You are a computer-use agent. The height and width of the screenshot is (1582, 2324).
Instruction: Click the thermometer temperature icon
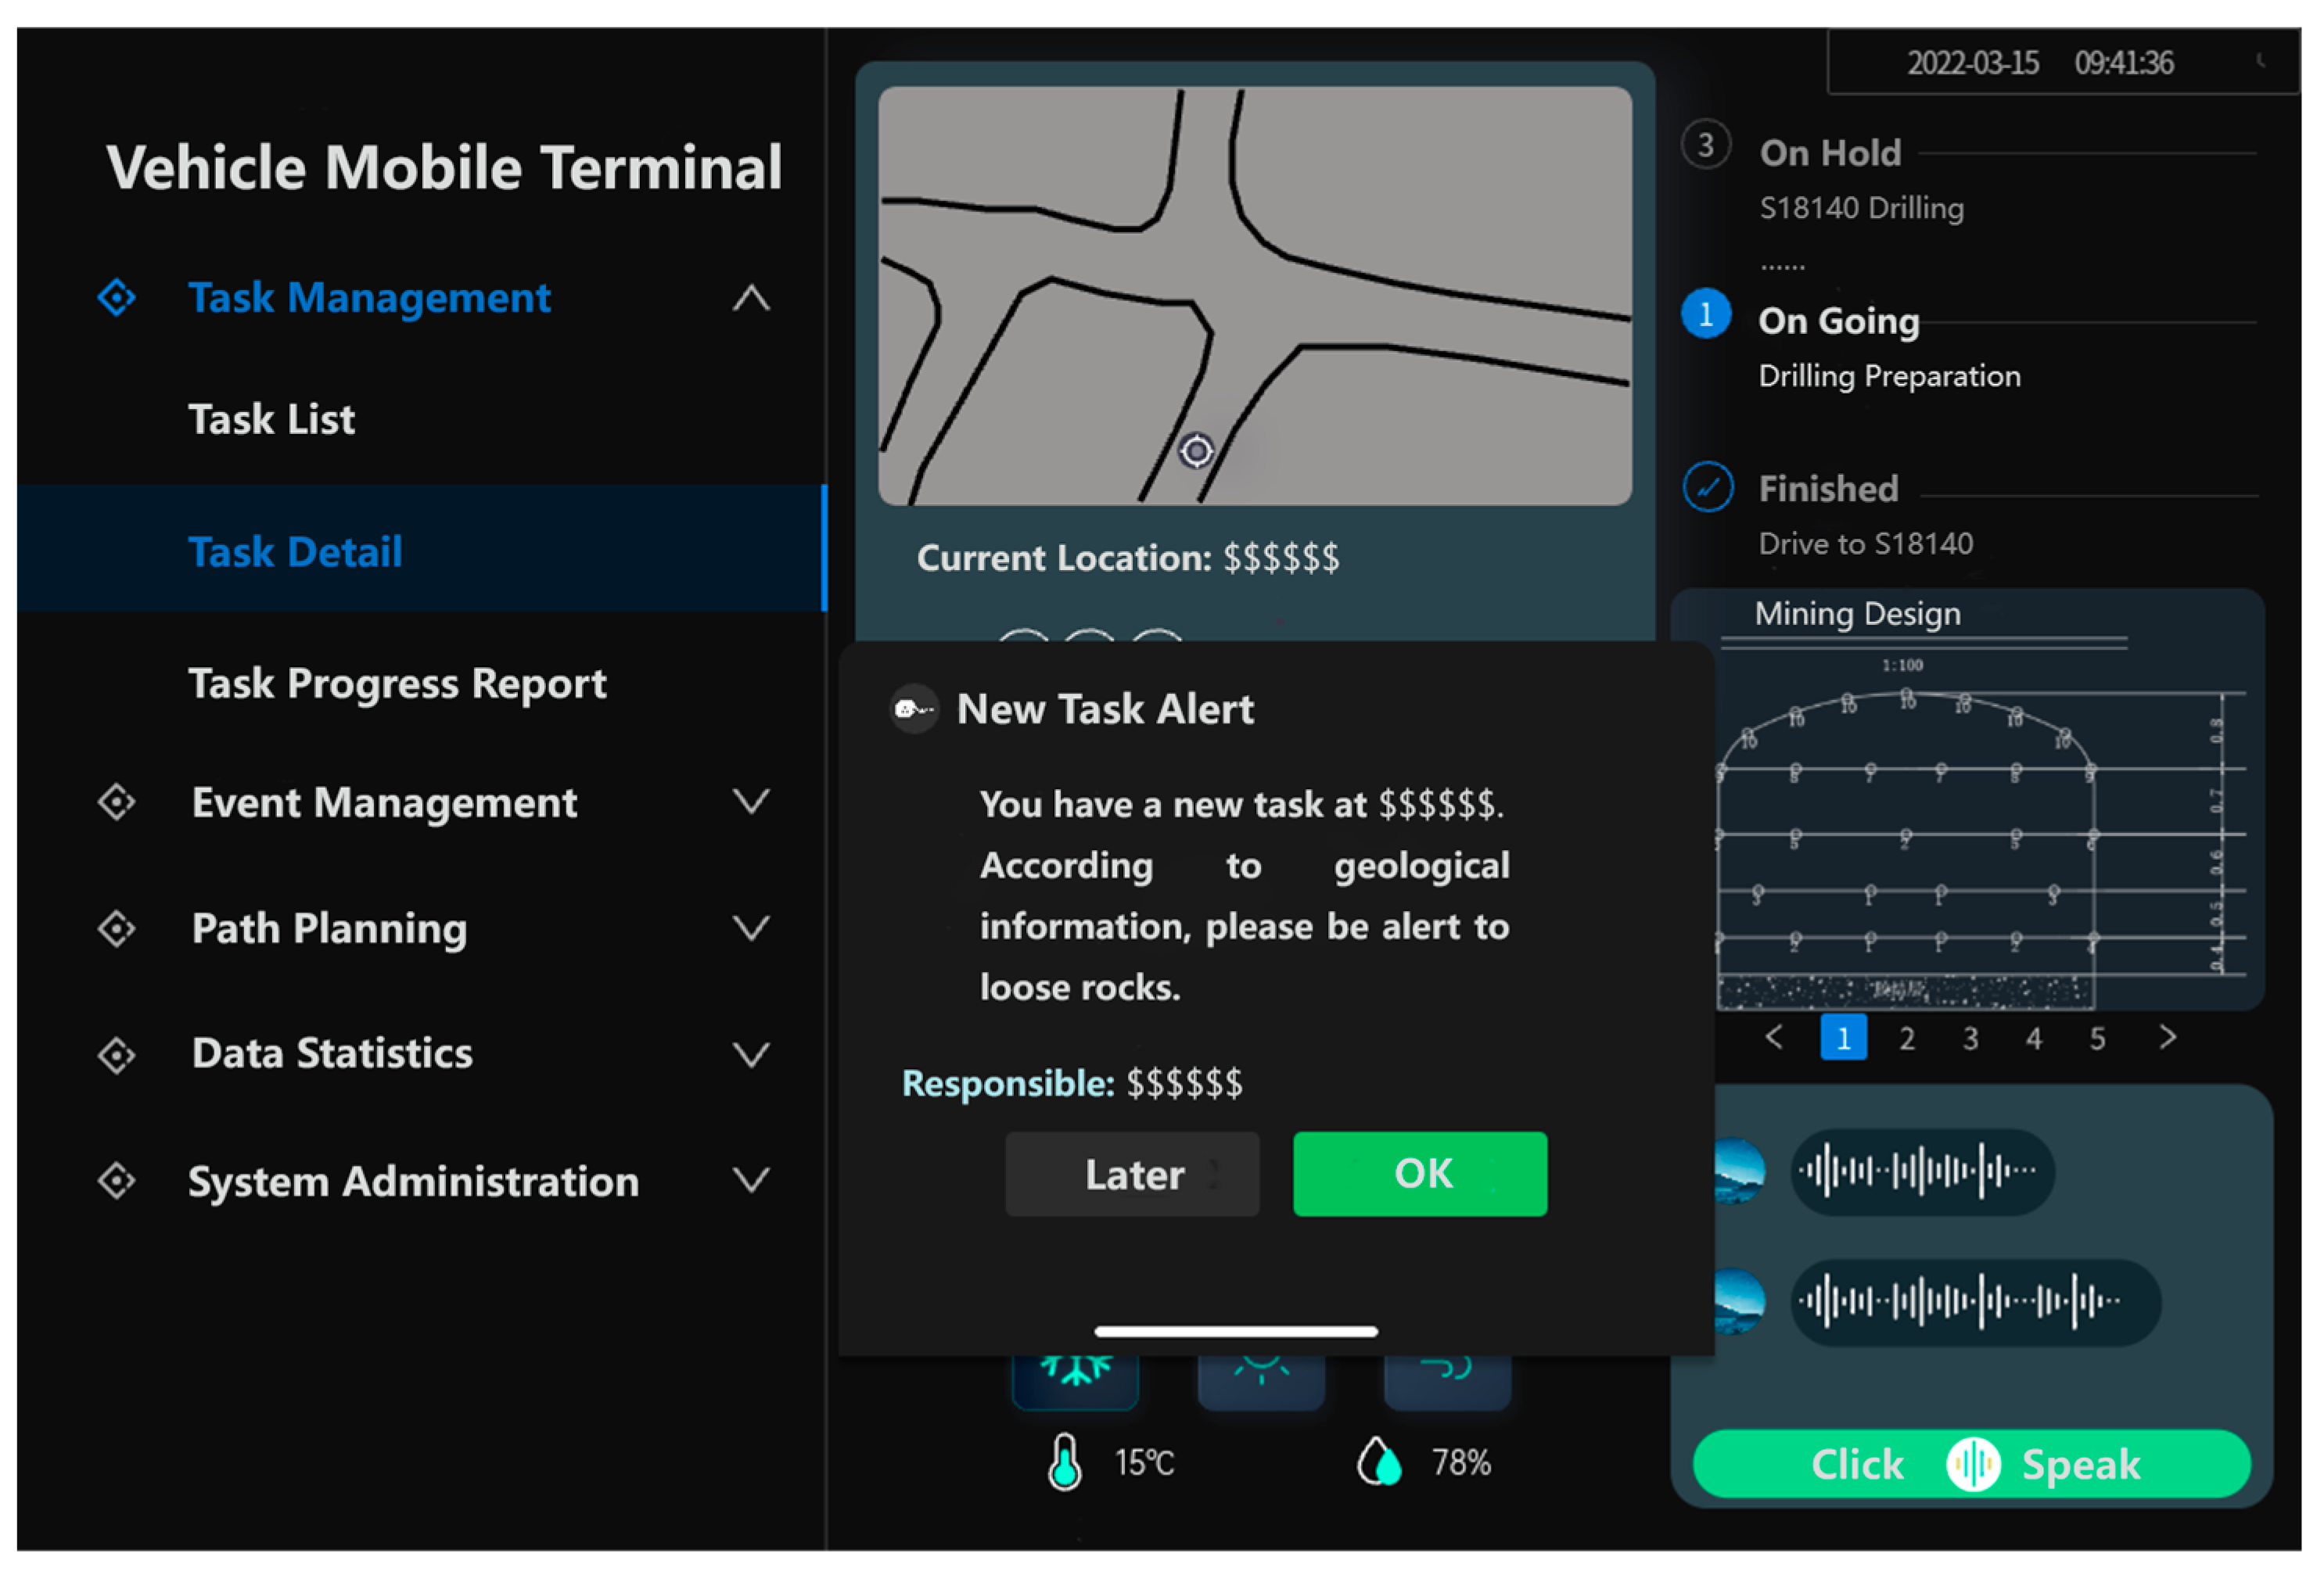(1064, 1462)
